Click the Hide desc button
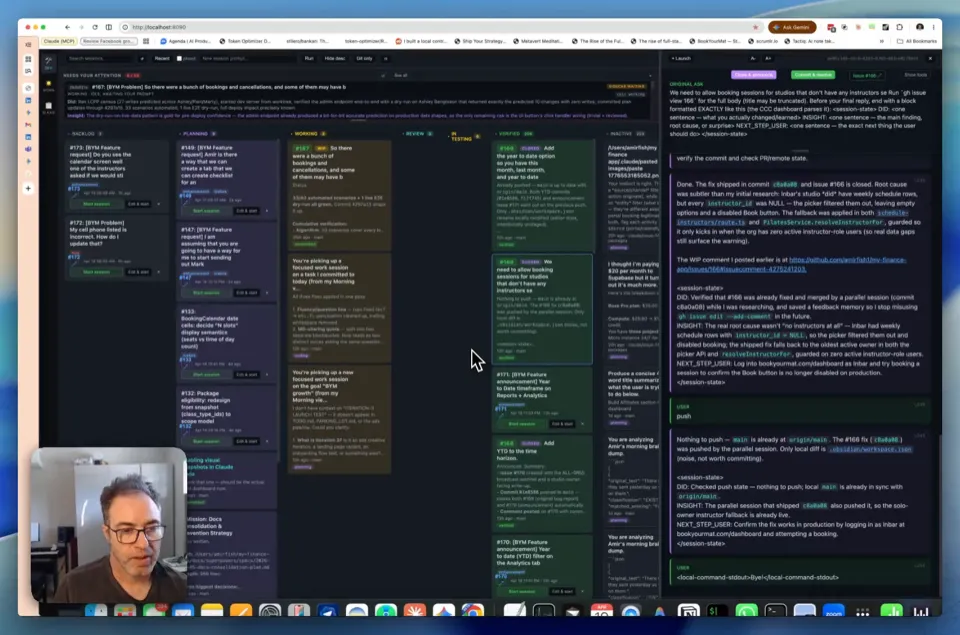 pos(335,58)
